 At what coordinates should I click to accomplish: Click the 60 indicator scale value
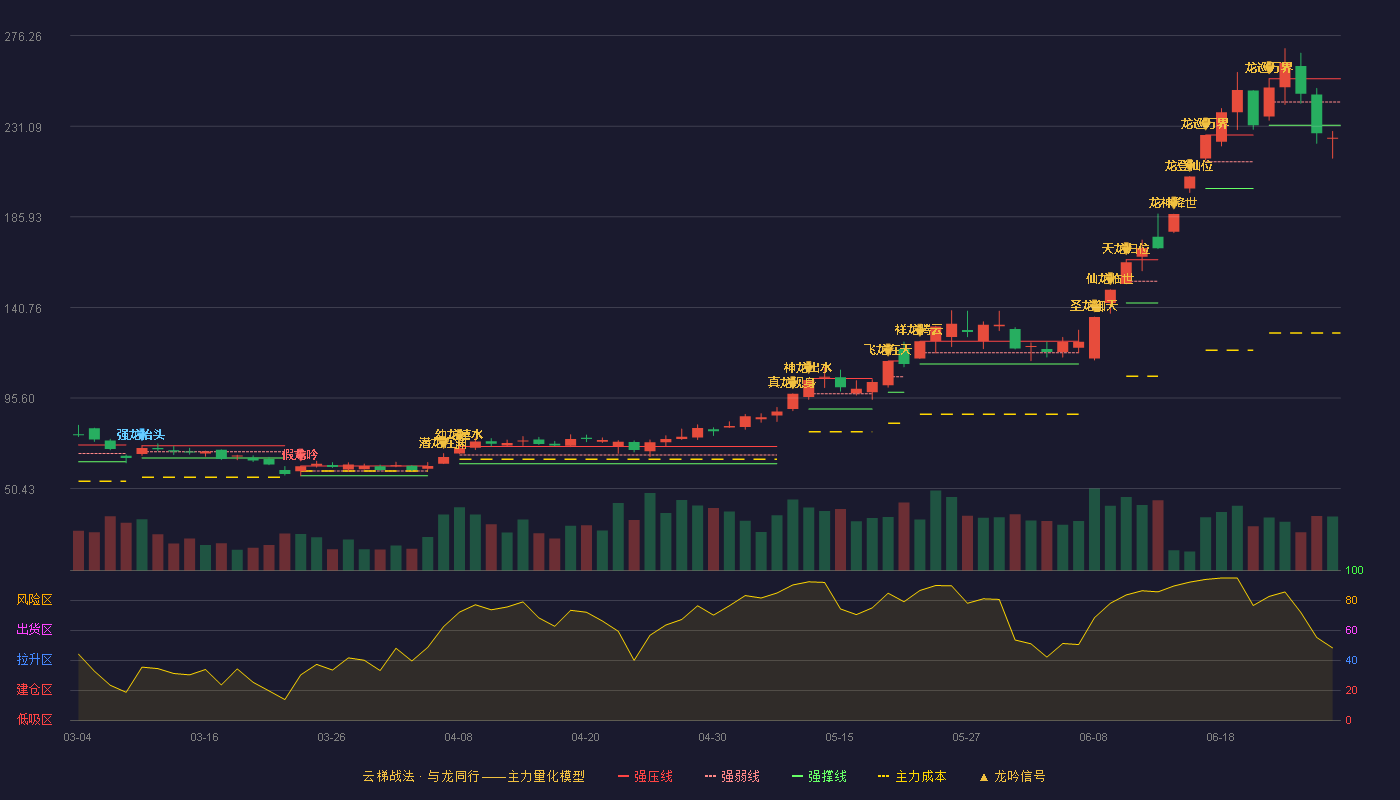(x=1351, y=630)
